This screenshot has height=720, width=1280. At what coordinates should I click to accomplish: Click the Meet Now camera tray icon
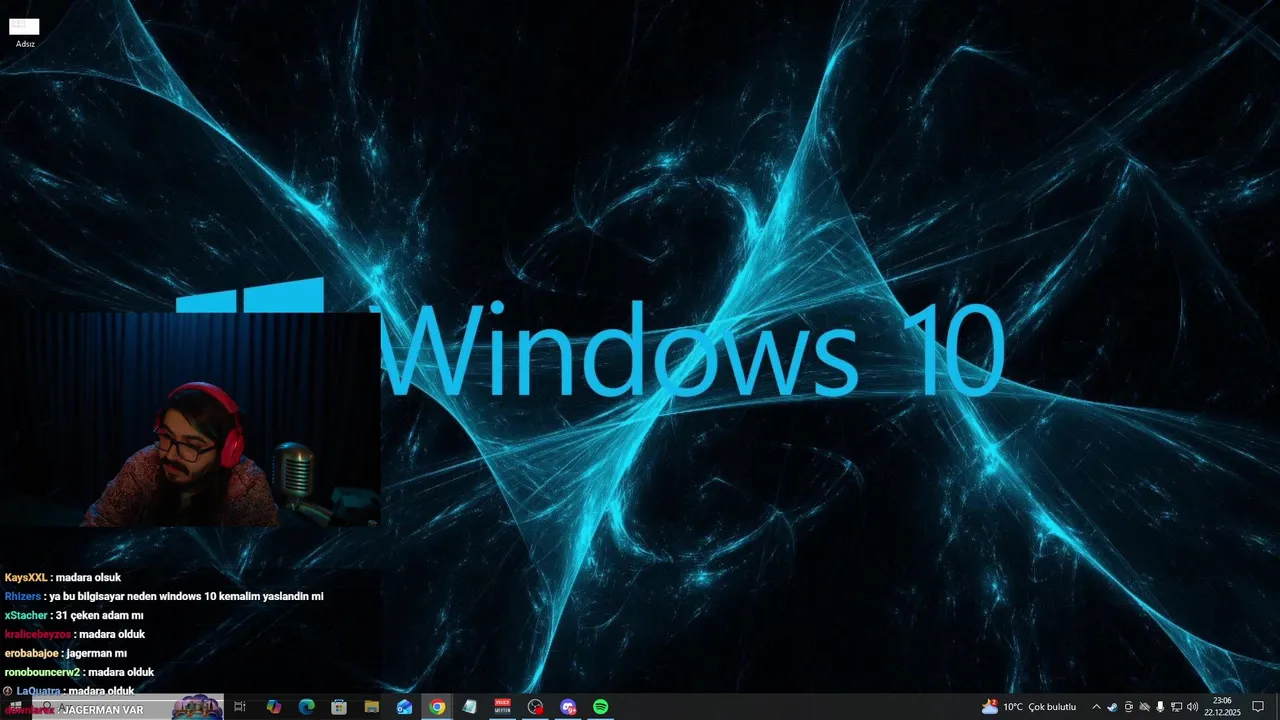click(x=1129, y=707)
